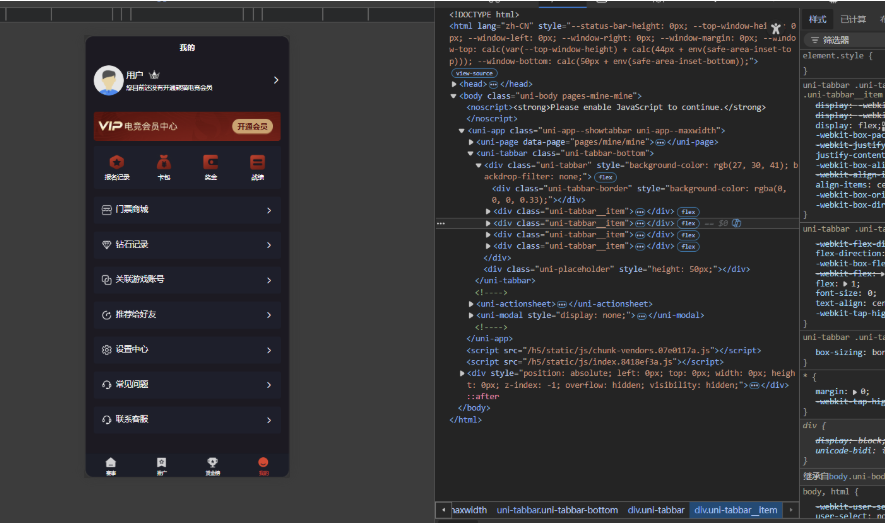The image size is (885, 523).
Task: Click the 门票商城 ticket icon
Action: (107, 210)
